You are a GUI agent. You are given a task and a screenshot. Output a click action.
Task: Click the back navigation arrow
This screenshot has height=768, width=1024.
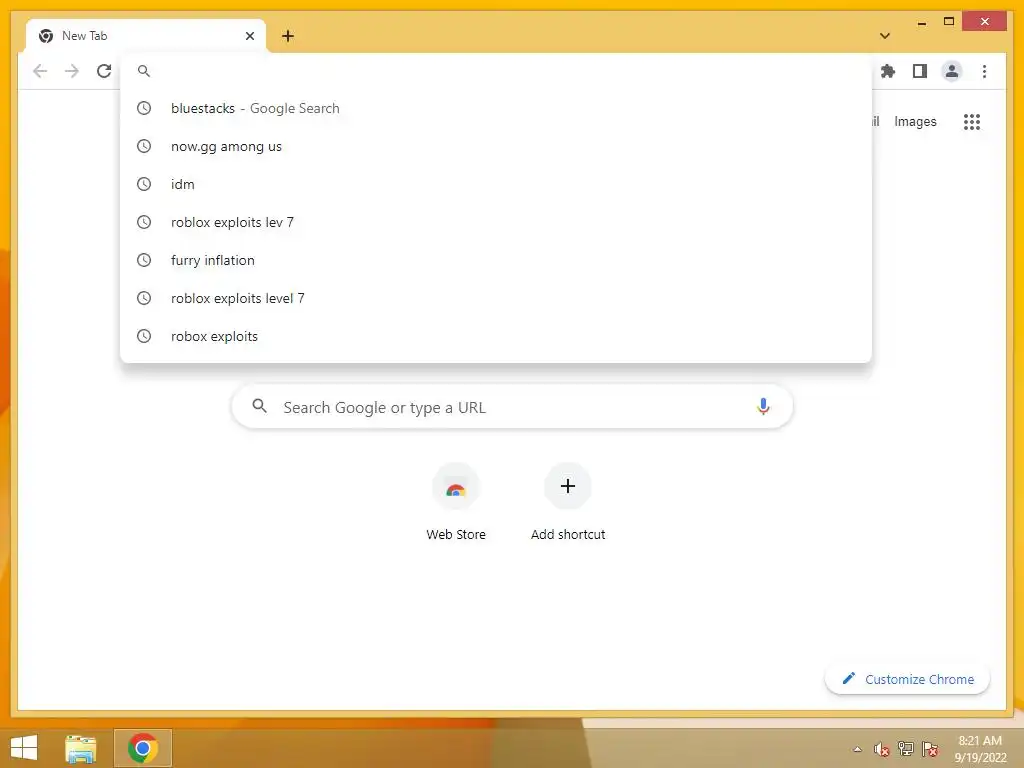40,71
